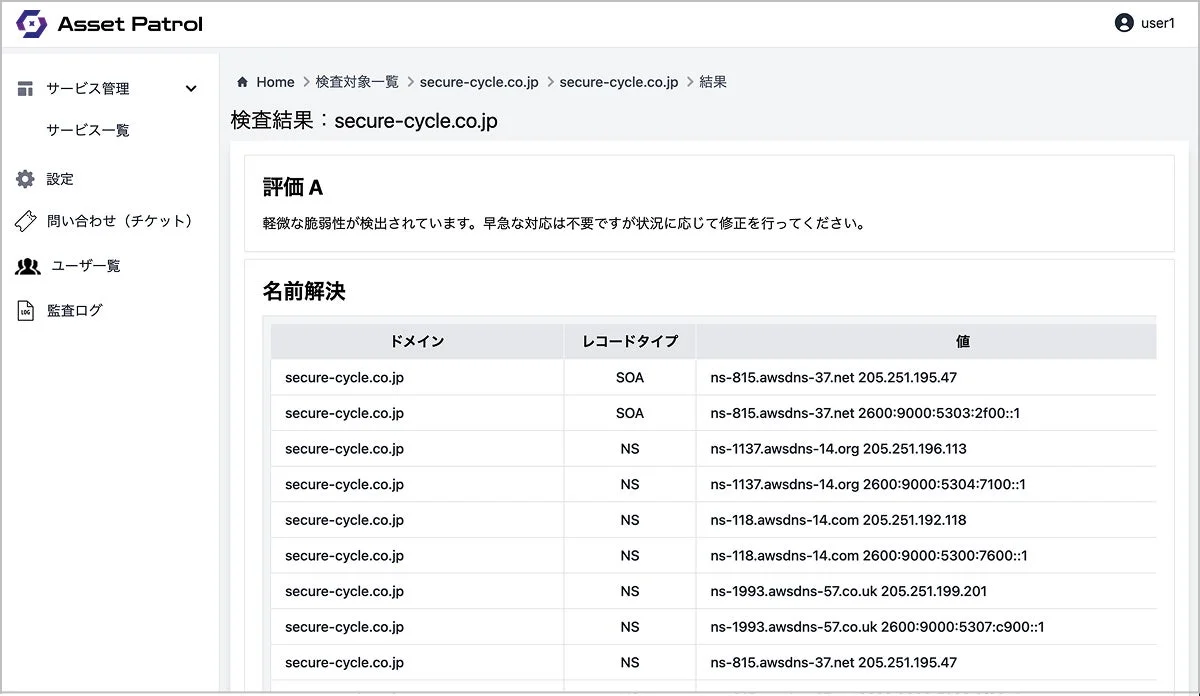Viewport: 1200px width, 696px height.
Task: Collapse the サービス管理 section chevron
Action: [x=191, y=88]
